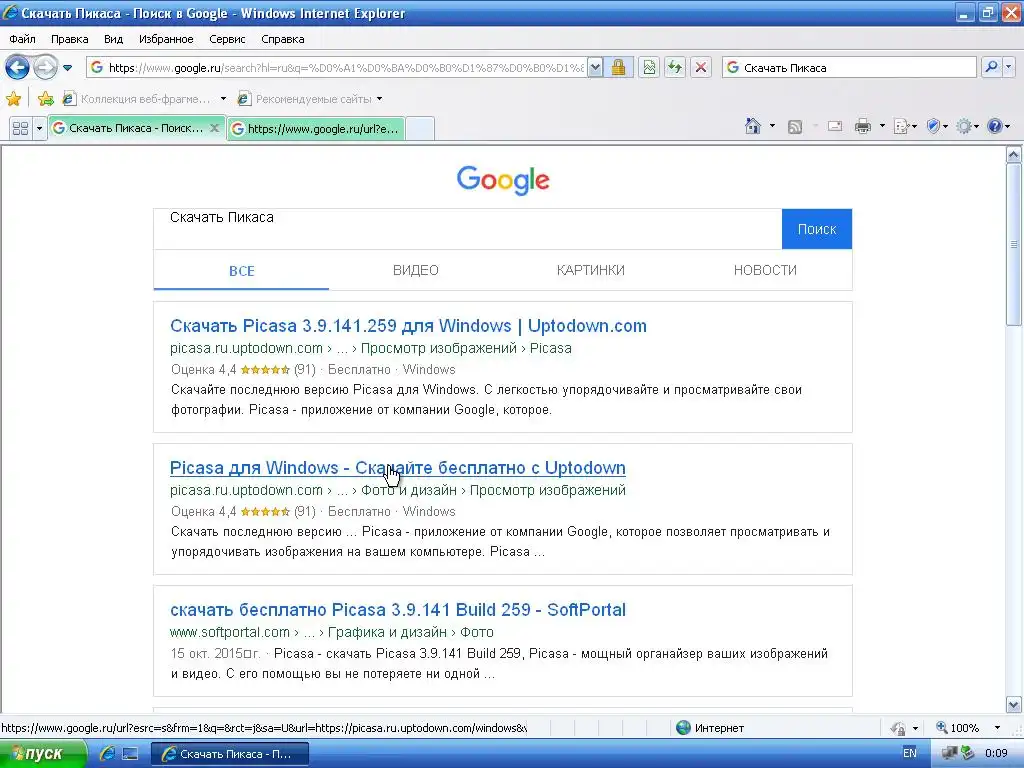Open the Справка menu
The height and width of the screenshot is (768, 1024).
[283, 39]
